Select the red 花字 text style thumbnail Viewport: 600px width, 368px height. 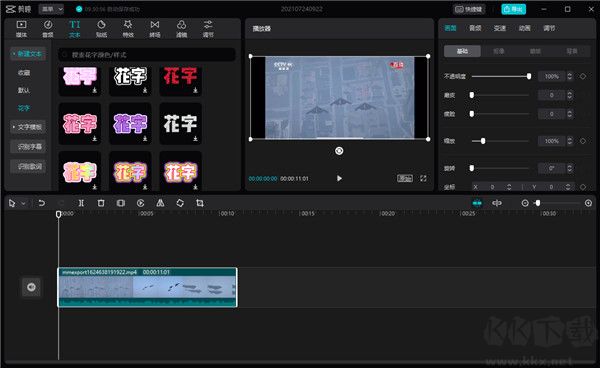[180, 79]
